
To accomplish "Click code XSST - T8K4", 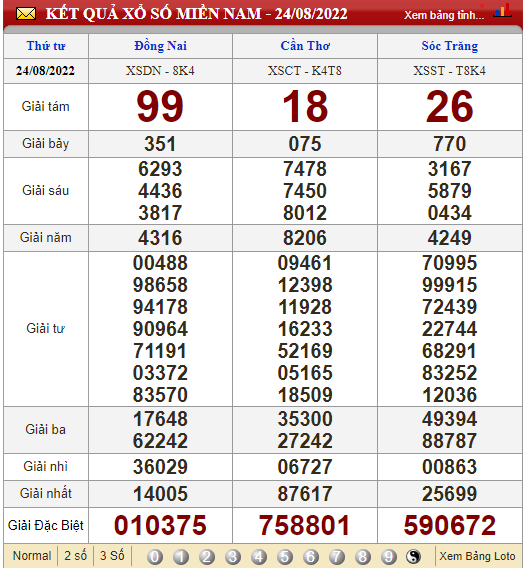I will pyautogui.click(x=449, y=71).
